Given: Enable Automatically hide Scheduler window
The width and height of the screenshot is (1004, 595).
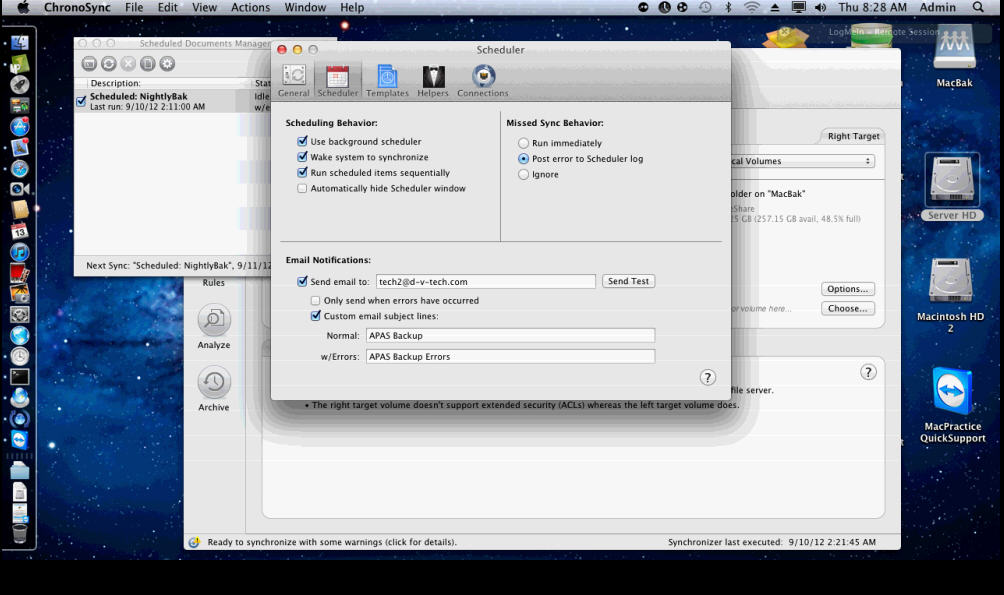Looking at the screenshot, I should click(x=302, y=188).
